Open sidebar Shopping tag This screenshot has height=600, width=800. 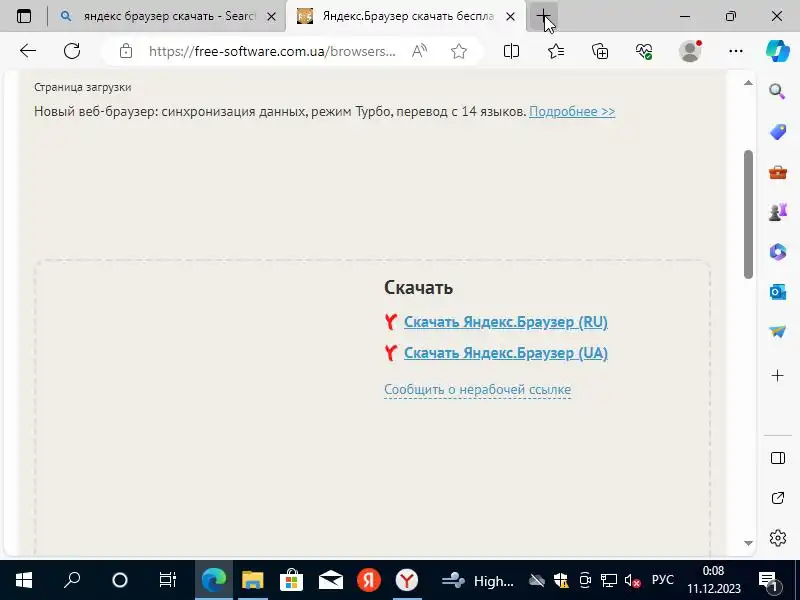[x=778, y=132]
